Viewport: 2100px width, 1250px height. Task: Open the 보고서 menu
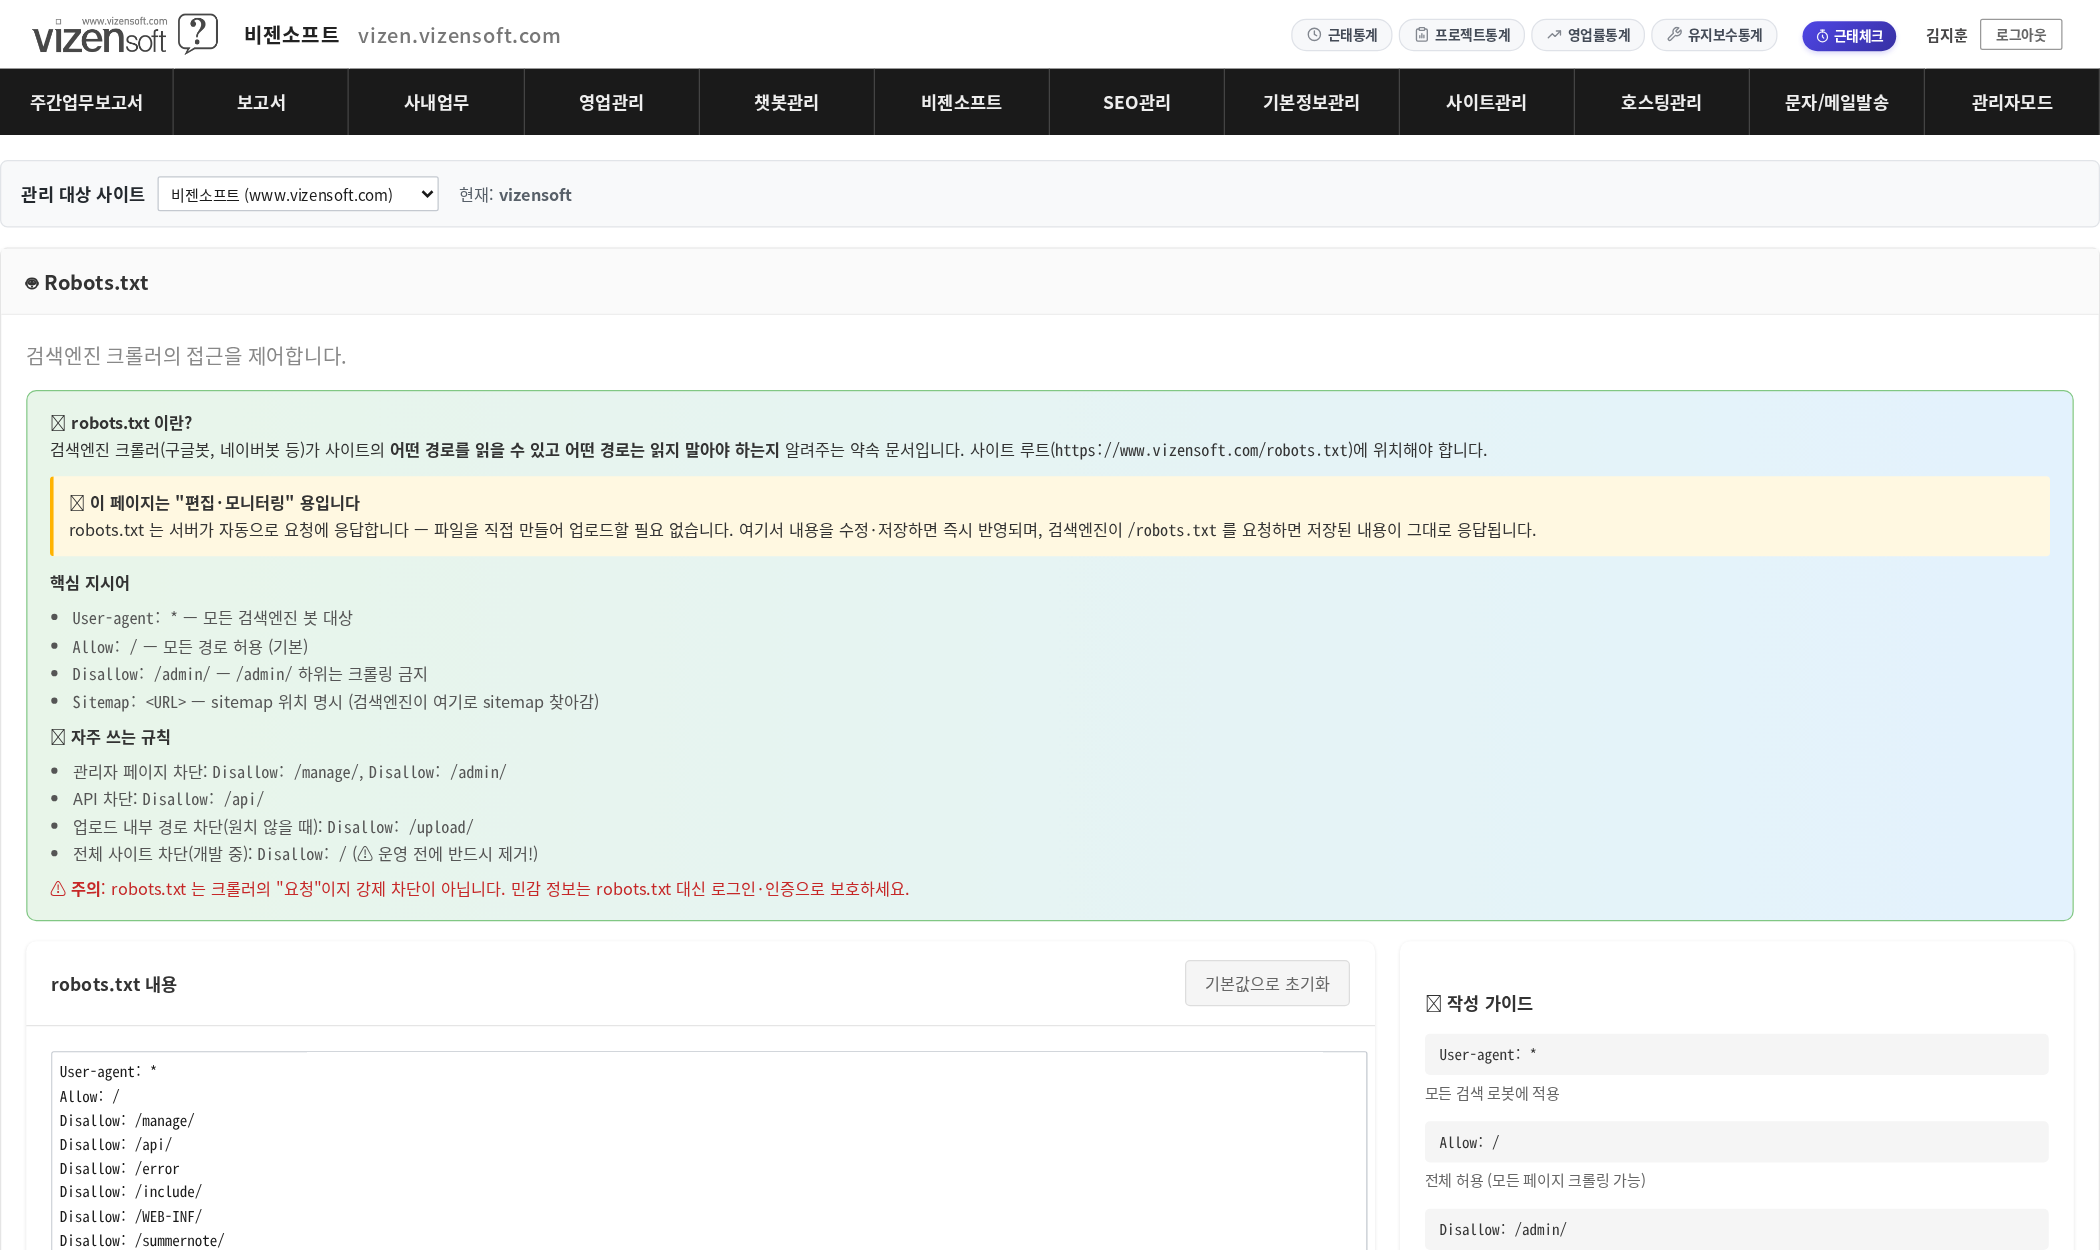click(x=261, y=102)
